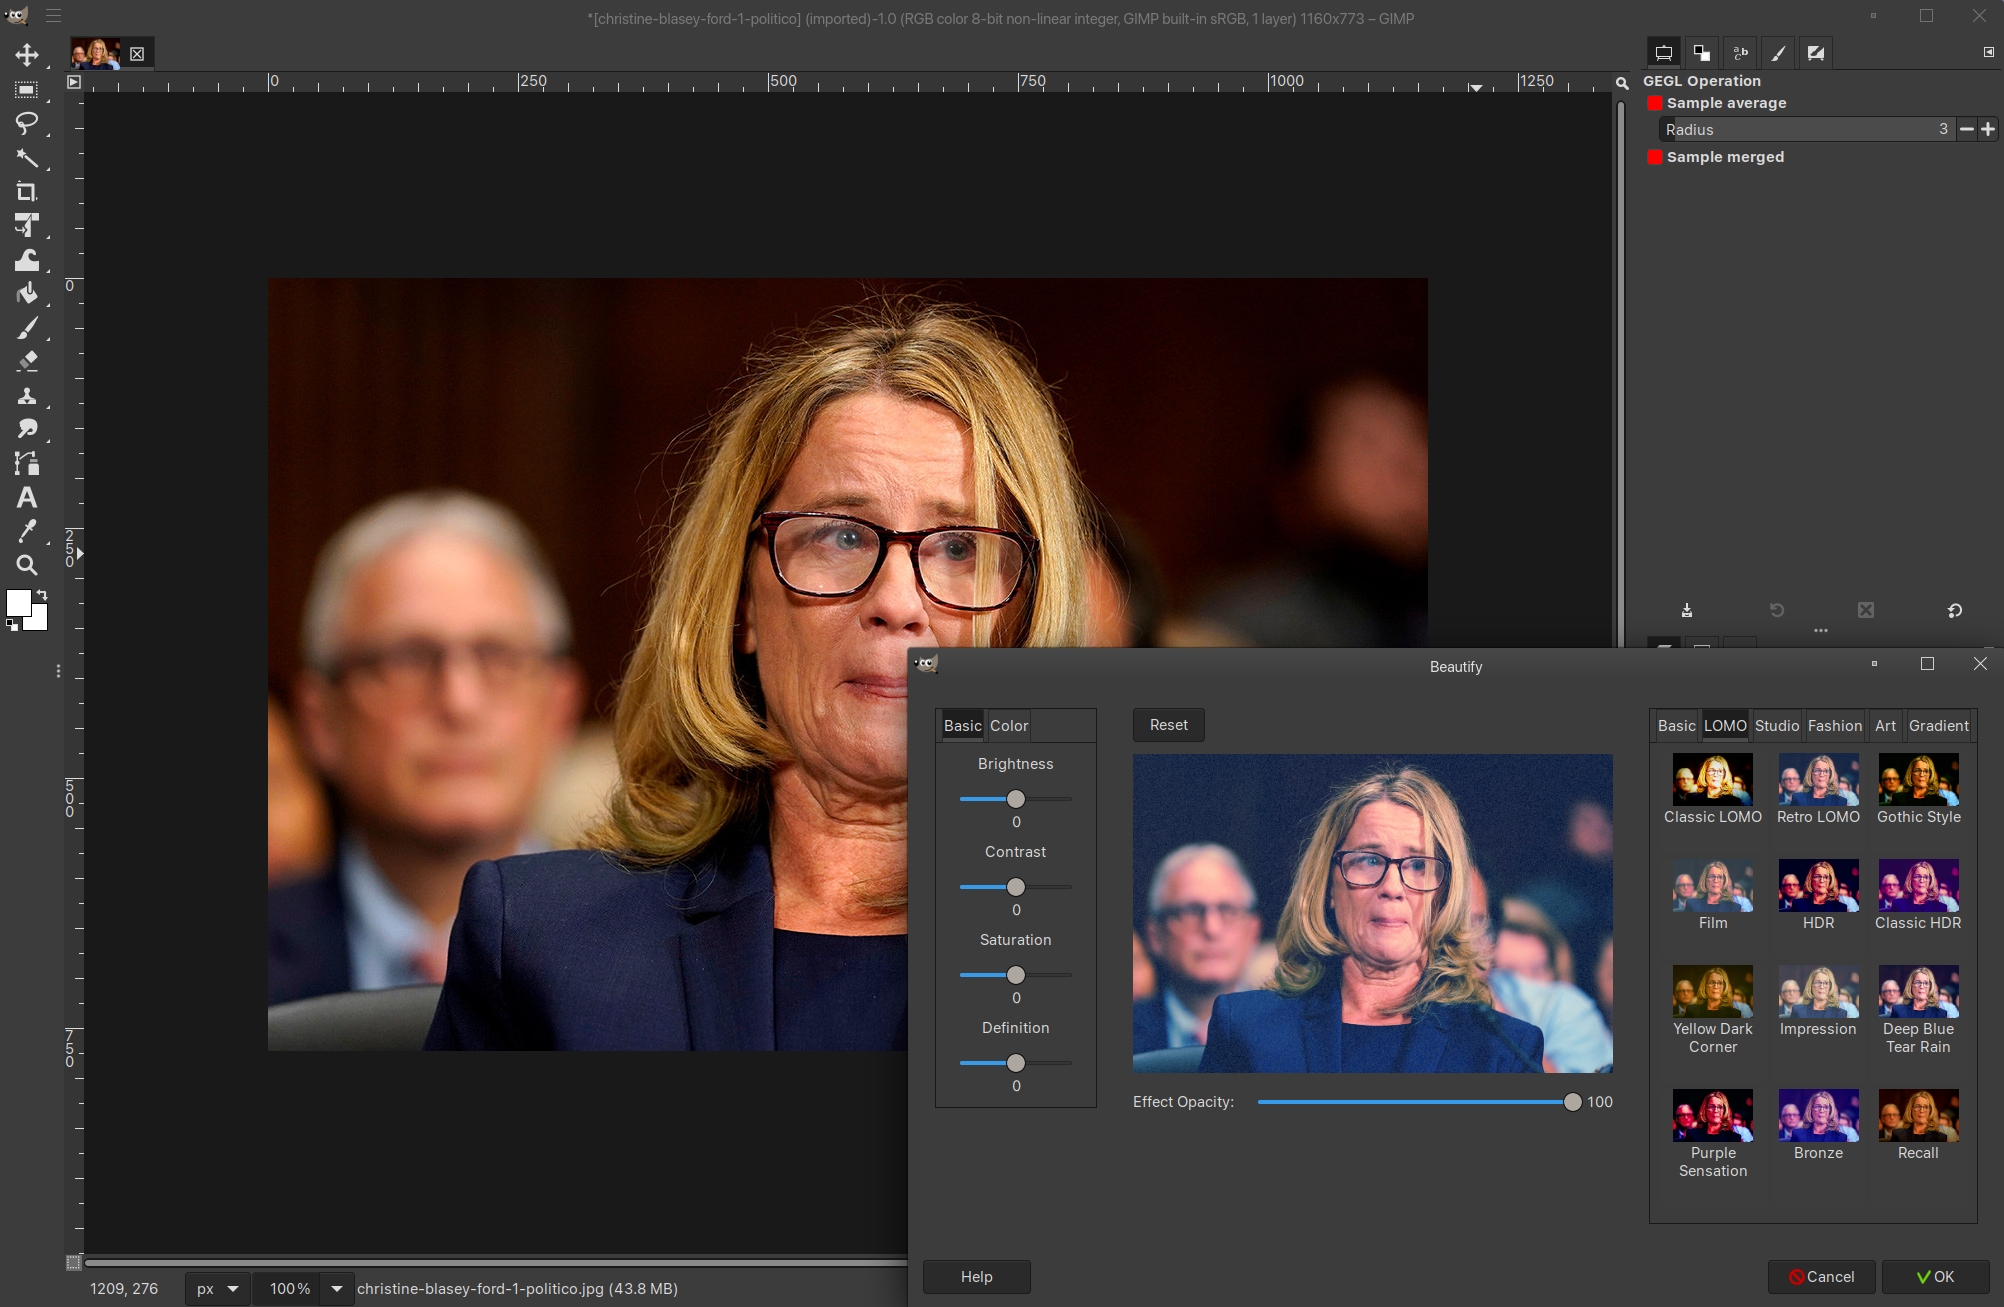2004x1307 pixels.
Task: Toggle the Sample merged checkbox
Action: 1655,157
